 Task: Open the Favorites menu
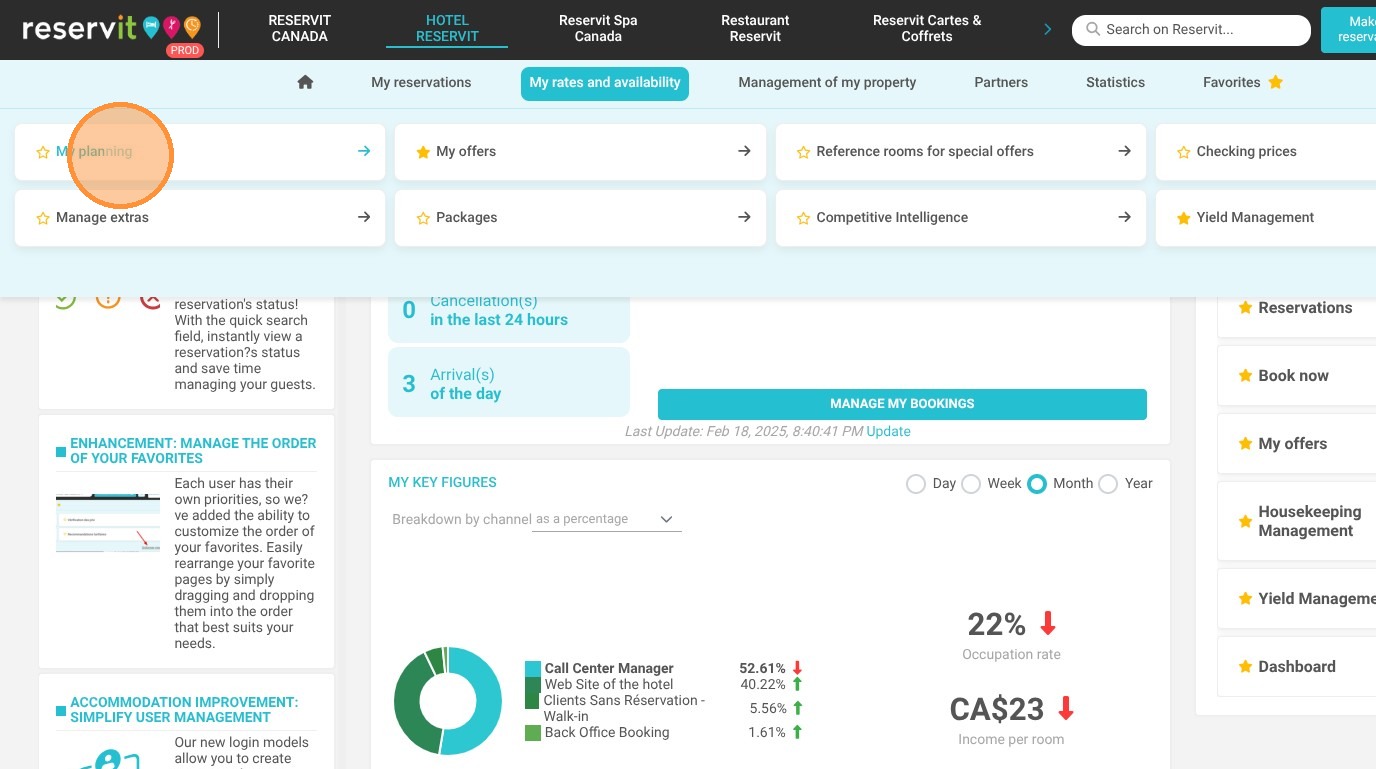(1243, 83)
